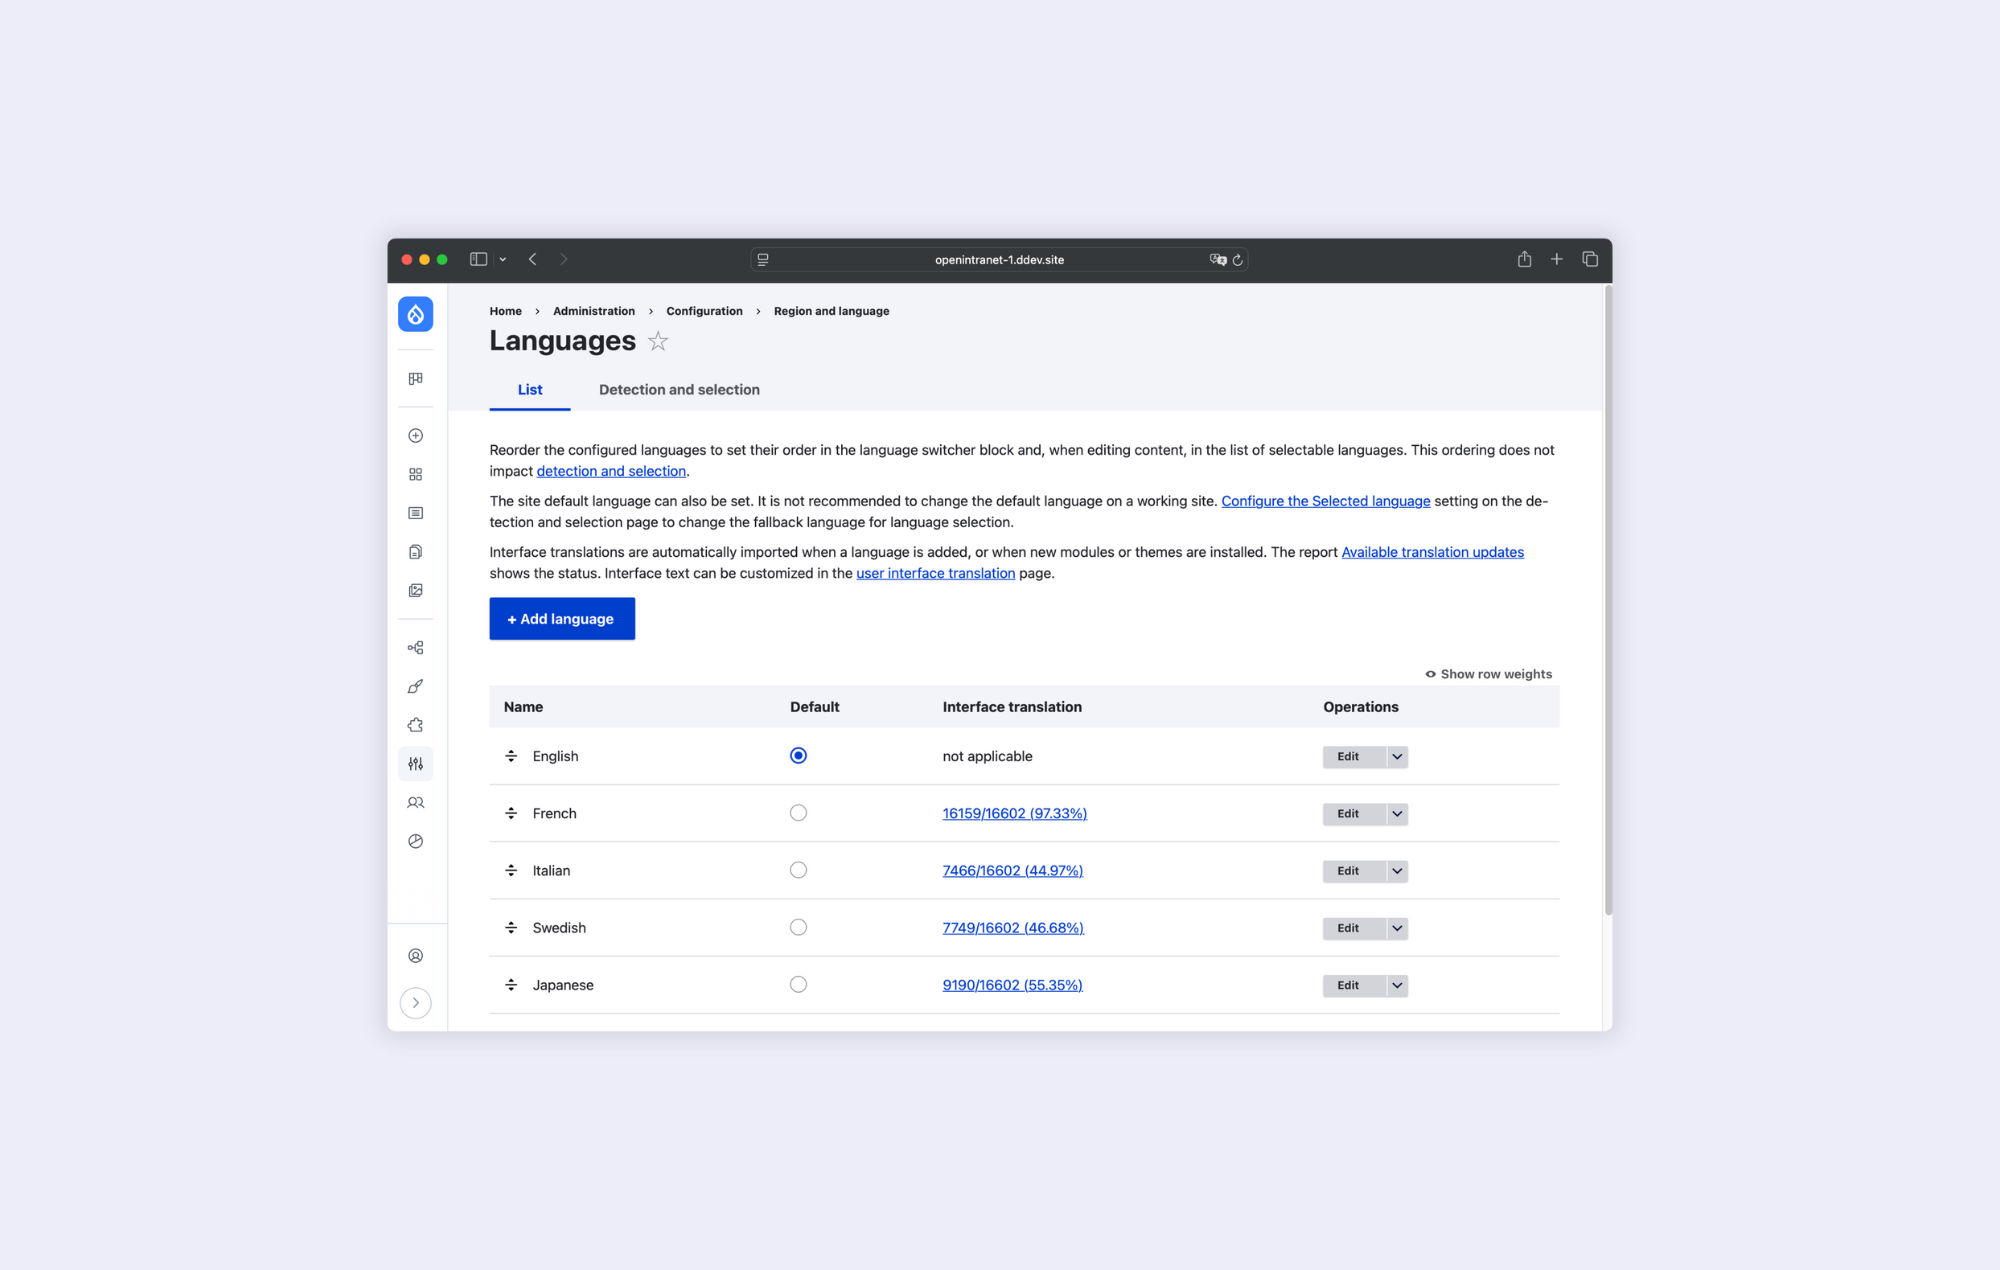The height and width of the screenshot is (1270, 2000).
Task: Enable Italian as default language
Action: (798, 869)
